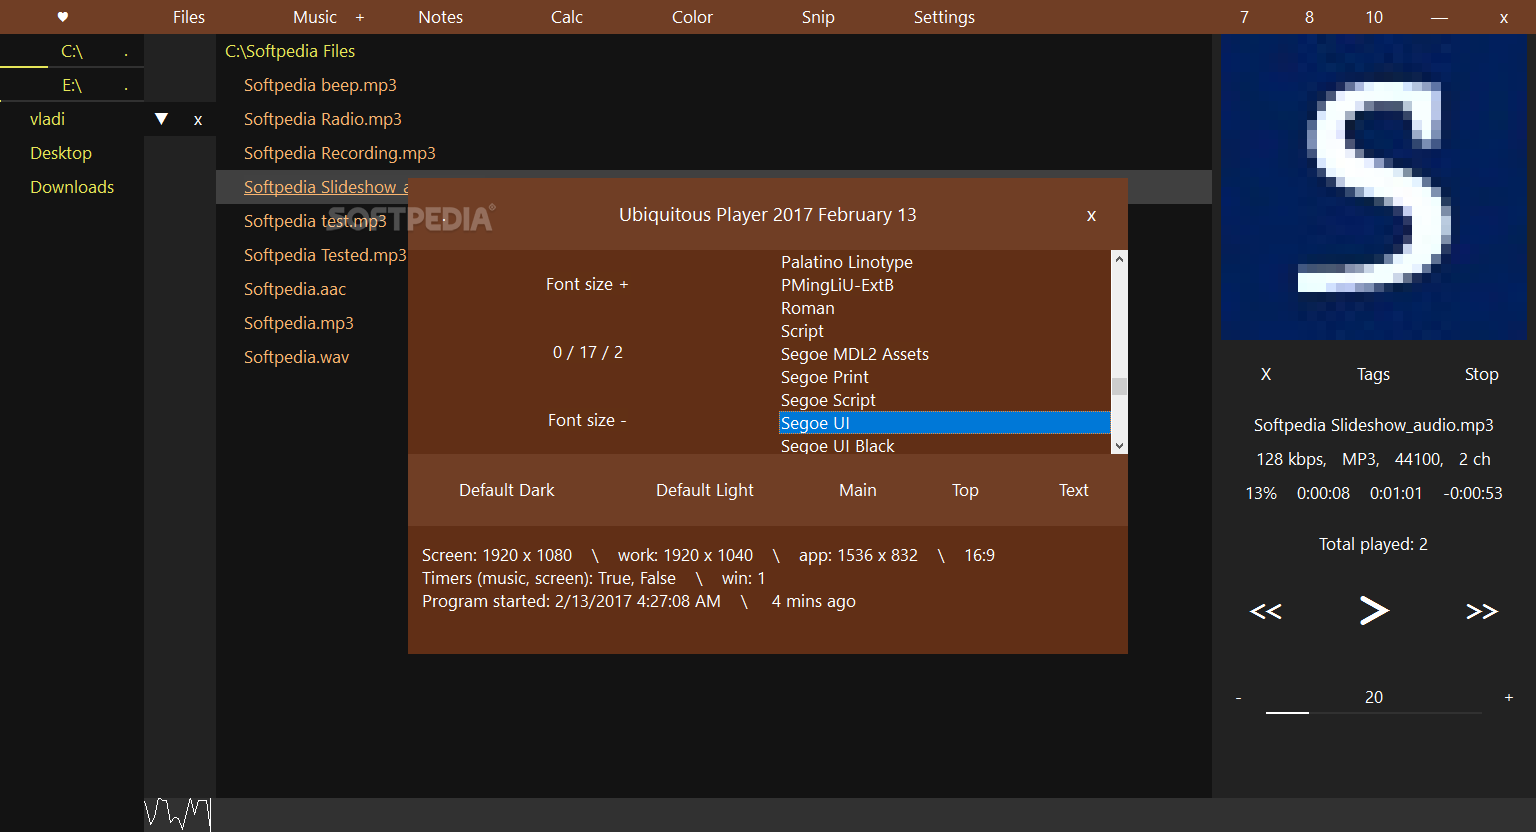The image size is (1536, 832).
Task: Select Softpedia.wav file
Action: tap(297, 357)
